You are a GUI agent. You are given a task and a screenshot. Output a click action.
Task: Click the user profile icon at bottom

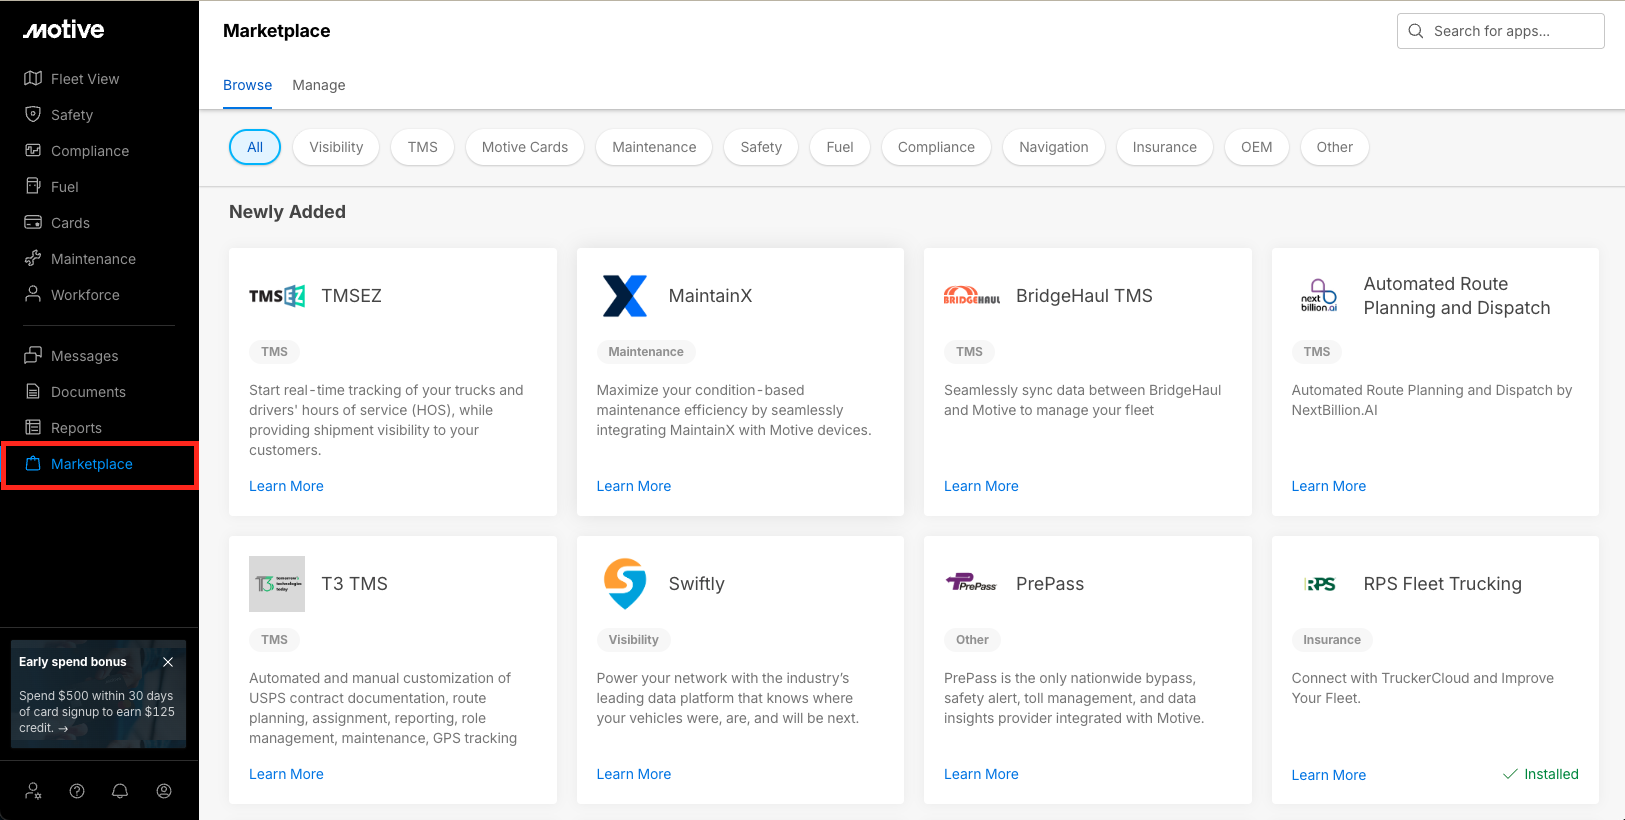point(164,791)
